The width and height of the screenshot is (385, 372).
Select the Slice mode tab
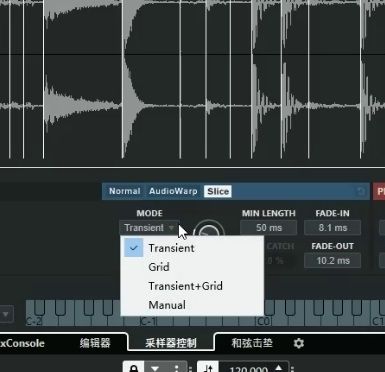[x=218, y=191]
